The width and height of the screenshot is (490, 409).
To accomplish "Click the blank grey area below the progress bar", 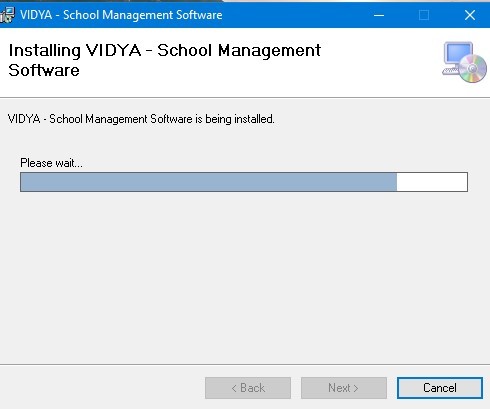I will coord(245,277).
